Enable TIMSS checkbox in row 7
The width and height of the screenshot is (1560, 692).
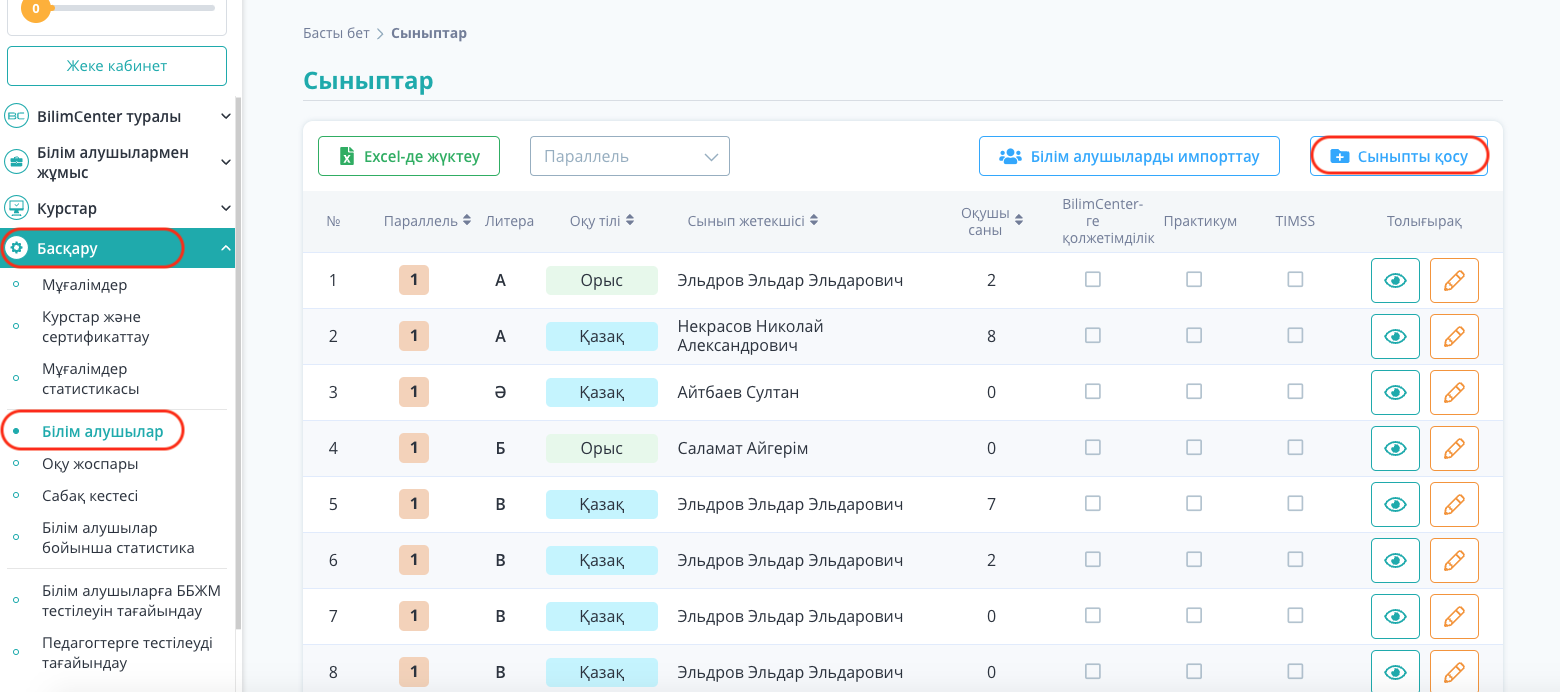1295,615
